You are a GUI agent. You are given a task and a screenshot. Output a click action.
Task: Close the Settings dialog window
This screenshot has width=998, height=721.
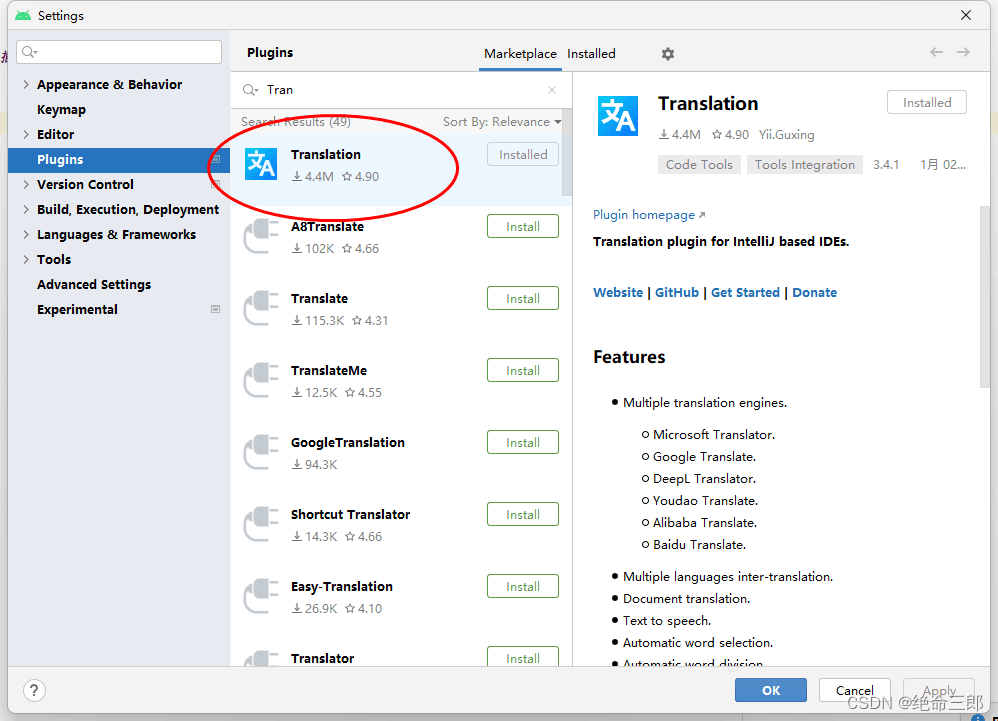point(966,15)
